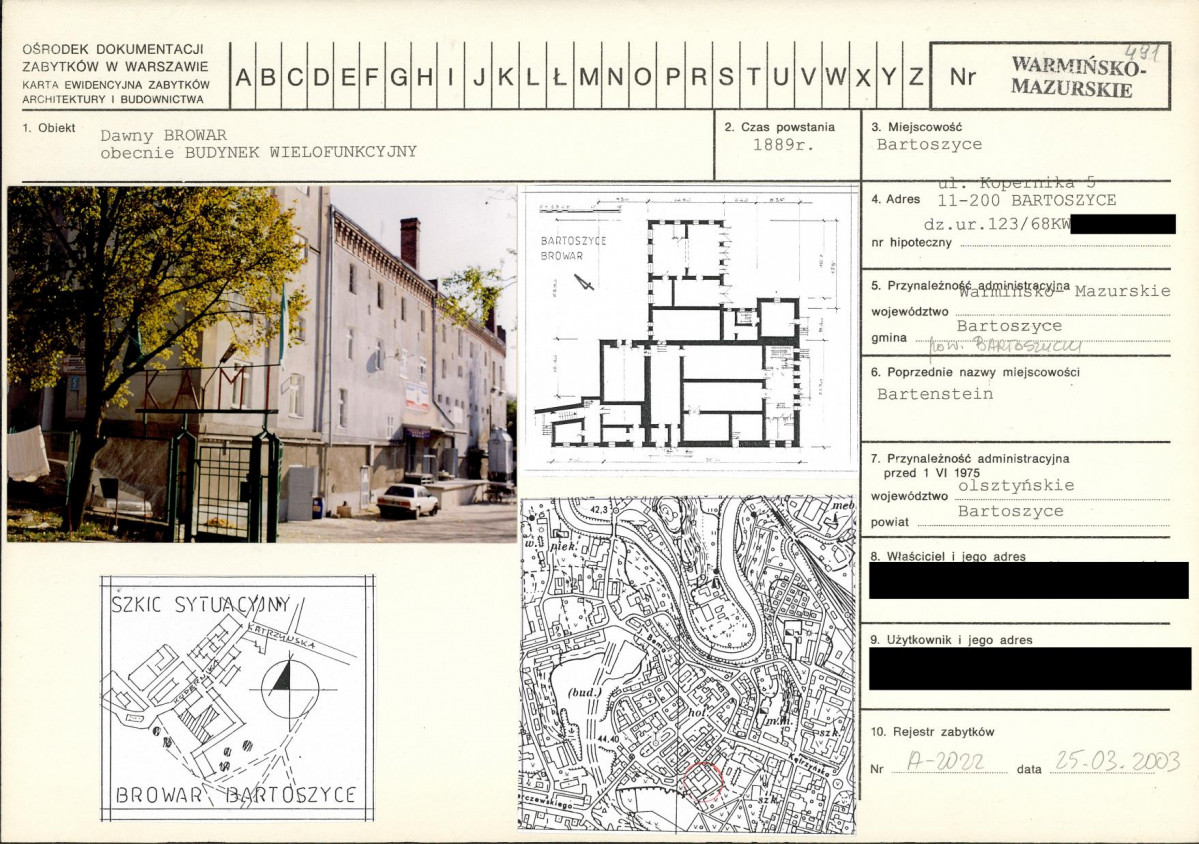The height and width of the screenshot is (844, 1199).
Task: Open the topographic town map
Action: [688, 664]
